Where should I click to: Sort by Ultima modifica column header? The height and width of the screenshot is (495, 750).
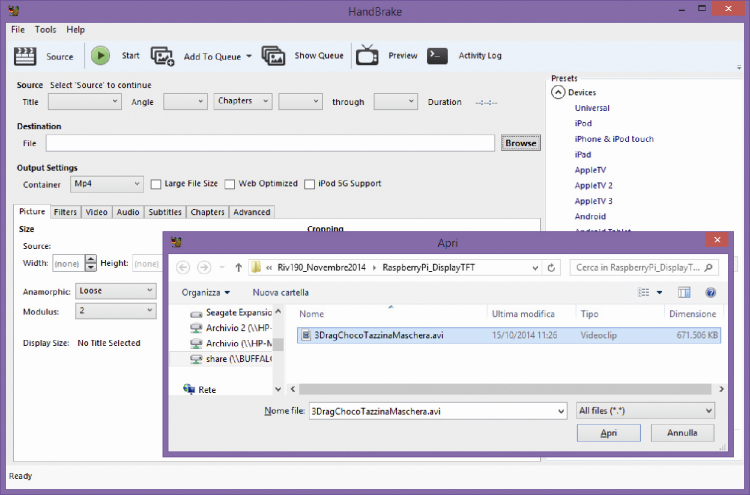(523, 314)
